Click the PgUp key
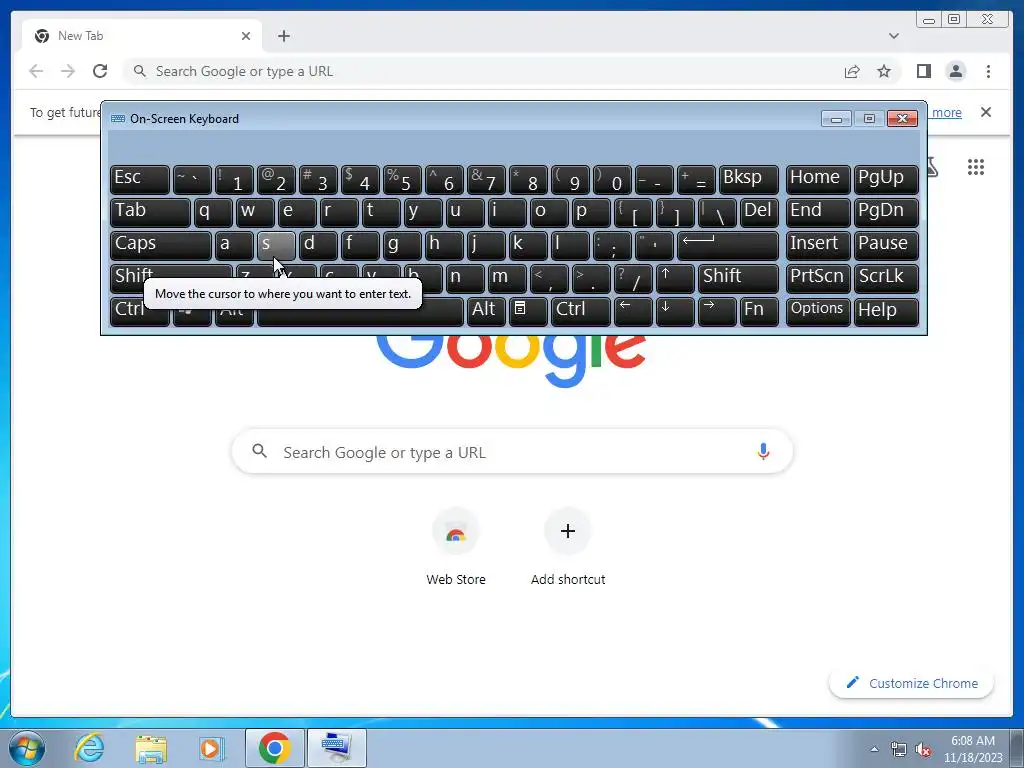 pyautogui.click(x=886, y=179)
